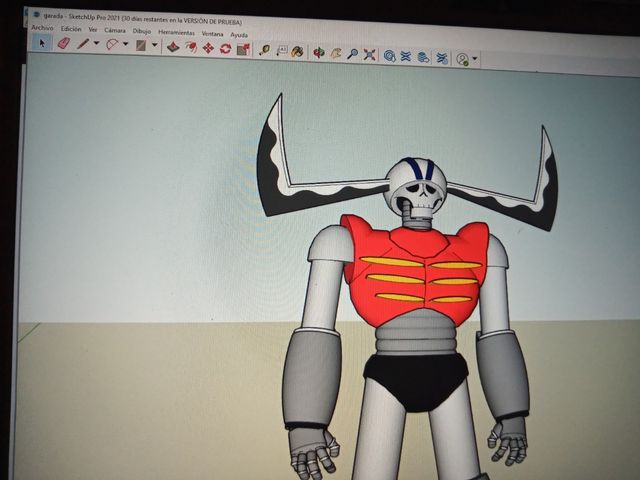This screenshot has height=480, width=640.
Task: Open the Extension Warehouse icon
Action: tap(405, 56)
